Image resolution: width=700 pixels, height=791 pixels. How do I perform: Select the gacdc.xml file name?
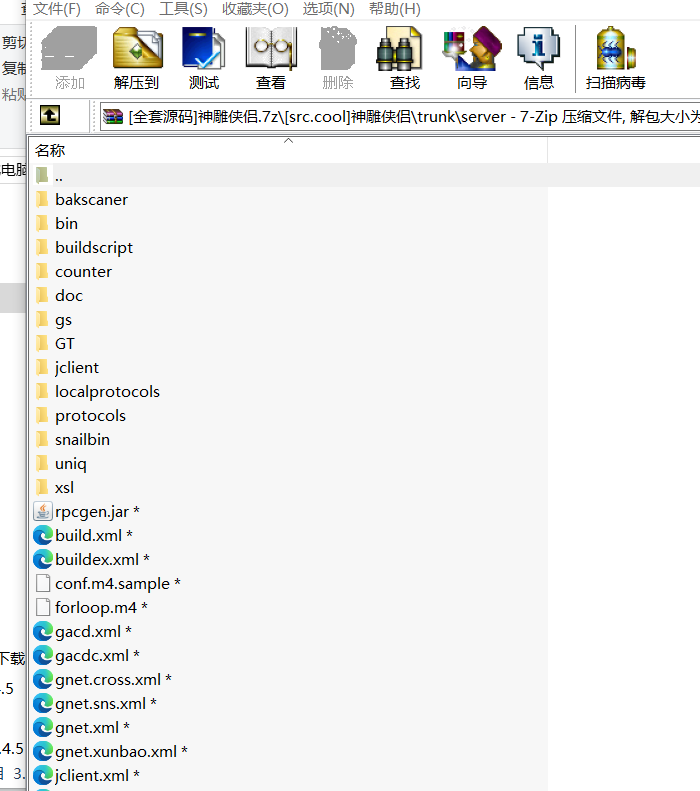pyautogui.click(x=92, y=655)
